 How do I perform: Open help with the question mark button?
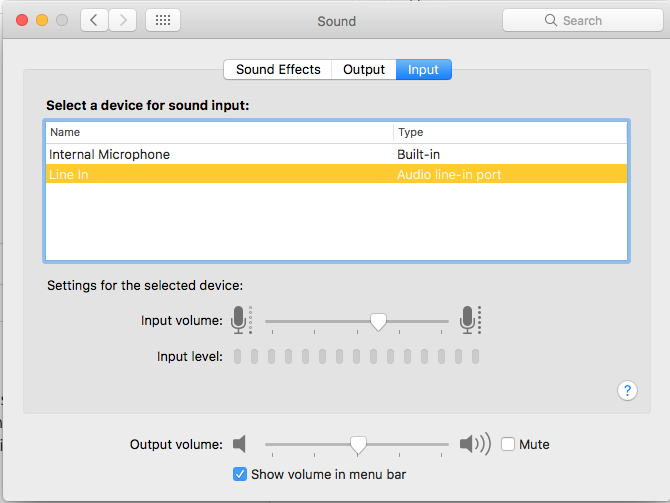[627, 390]
